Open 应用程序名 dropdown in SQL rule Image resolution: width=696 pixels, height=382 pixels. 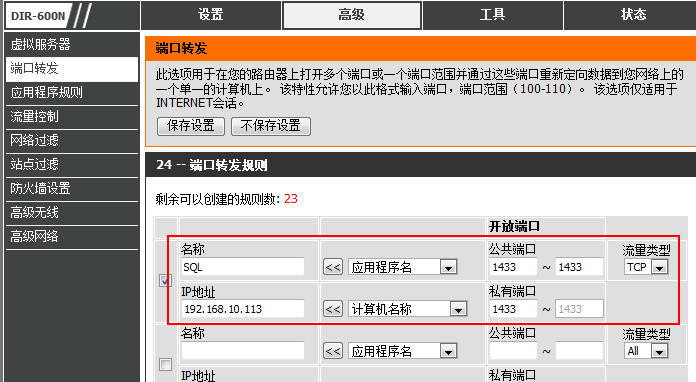tap(402, 267)
